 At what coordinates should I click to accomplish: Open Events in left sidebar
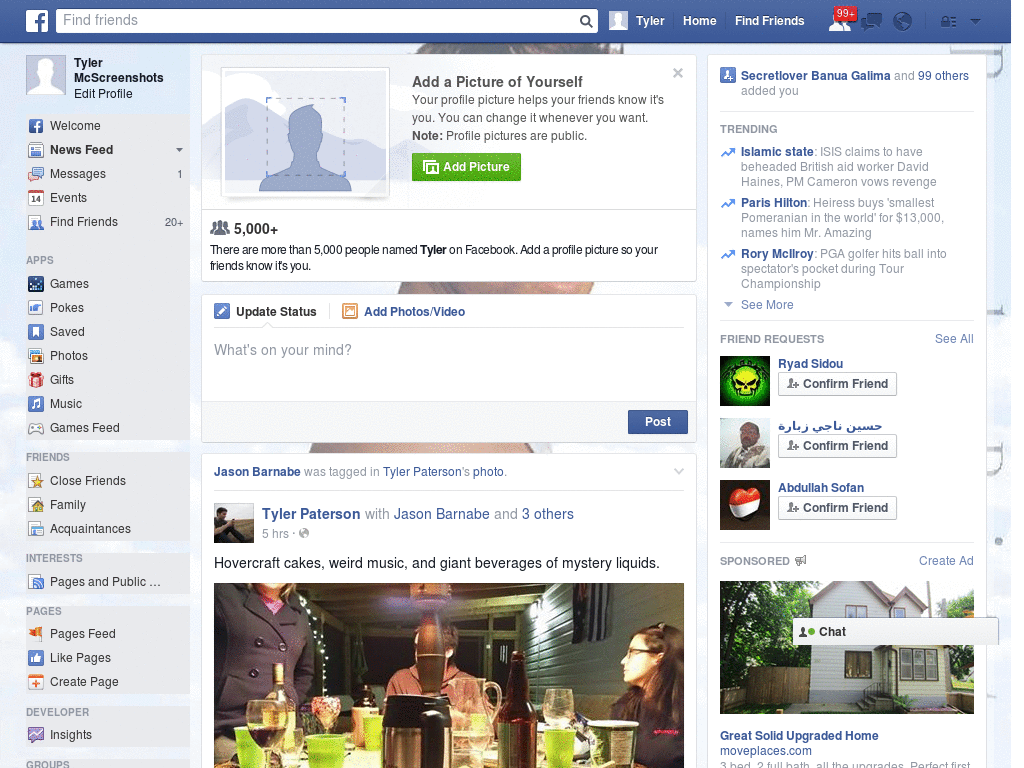[108, 198]
